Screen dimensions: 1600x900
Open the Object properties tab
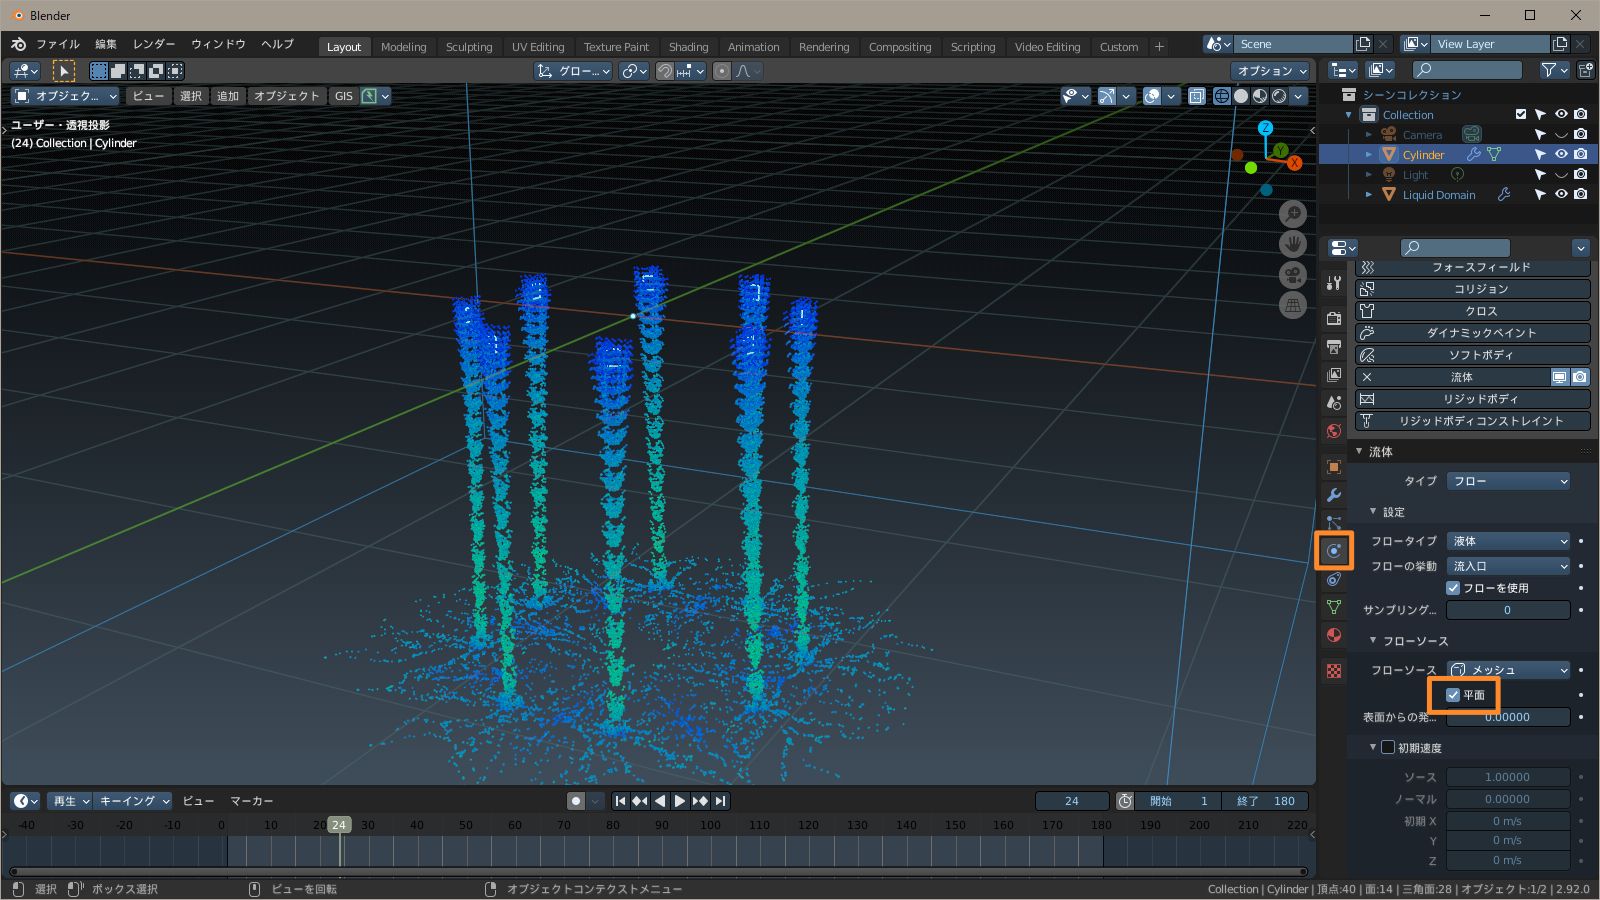pos(1334,467)
